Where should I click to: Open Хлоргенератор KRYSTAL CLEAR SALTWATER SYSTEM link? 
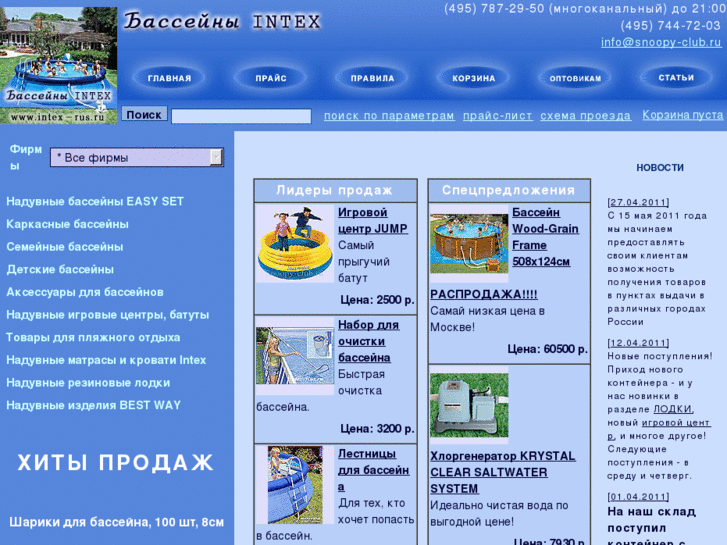pos(503,473)
